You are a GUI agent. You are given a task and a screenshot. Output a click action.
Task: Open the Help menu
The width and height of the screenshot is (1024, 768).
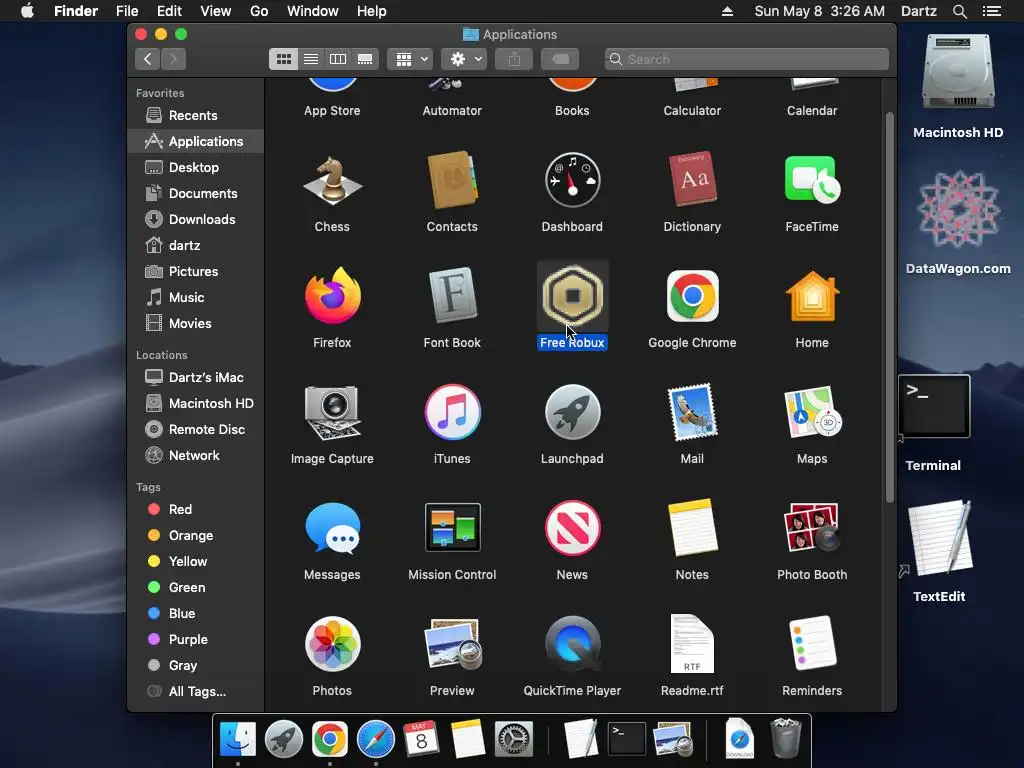pos(372,11)
